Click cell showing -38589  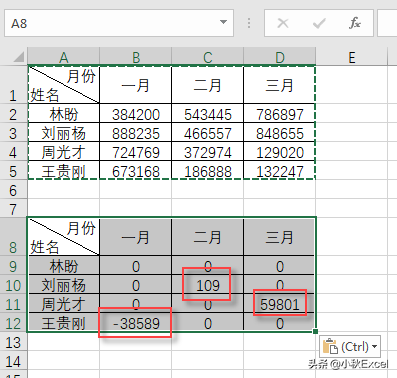tap(136, 322)
